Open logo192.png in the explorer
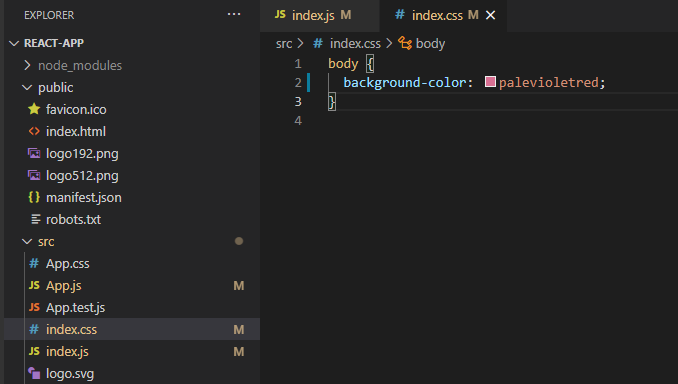Image resolution: width=678 pixels, height=384 pixels. [x=82, y=154]
